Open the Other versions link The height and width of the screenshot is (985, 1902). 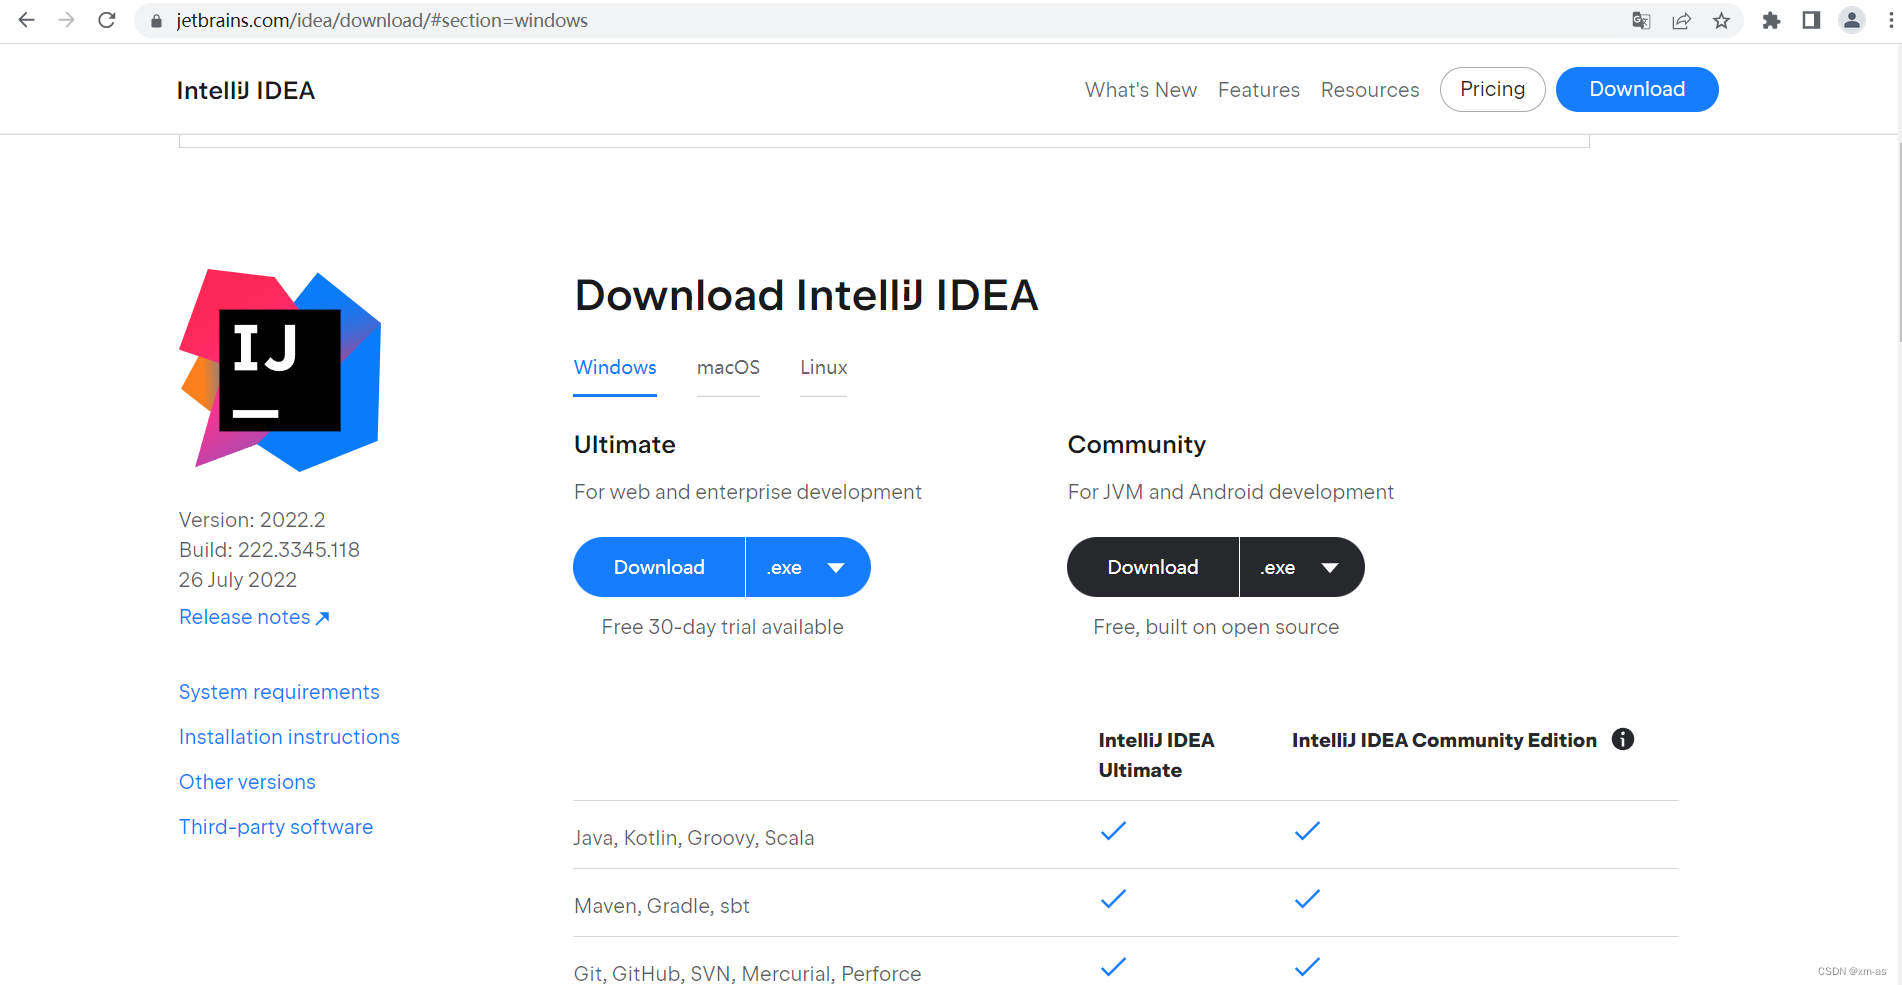pos(247,782)
